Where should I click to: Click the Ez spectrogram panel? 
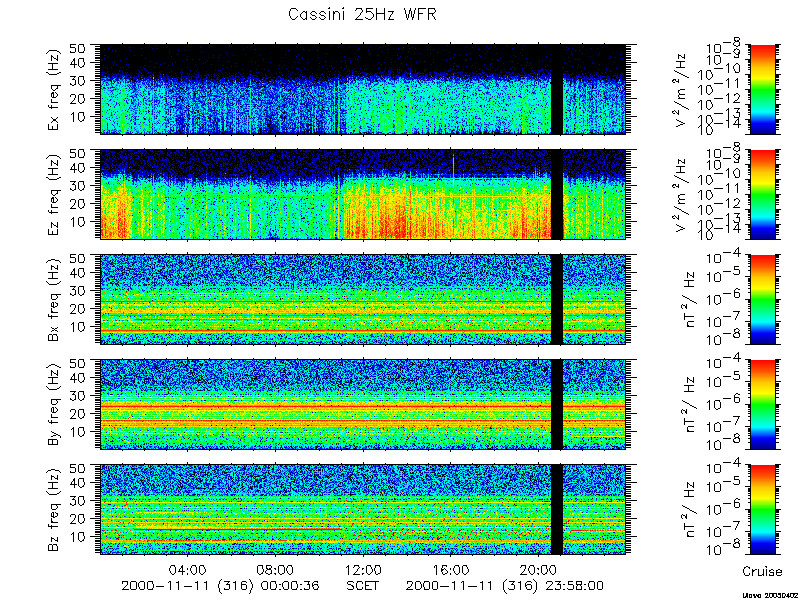363,194
